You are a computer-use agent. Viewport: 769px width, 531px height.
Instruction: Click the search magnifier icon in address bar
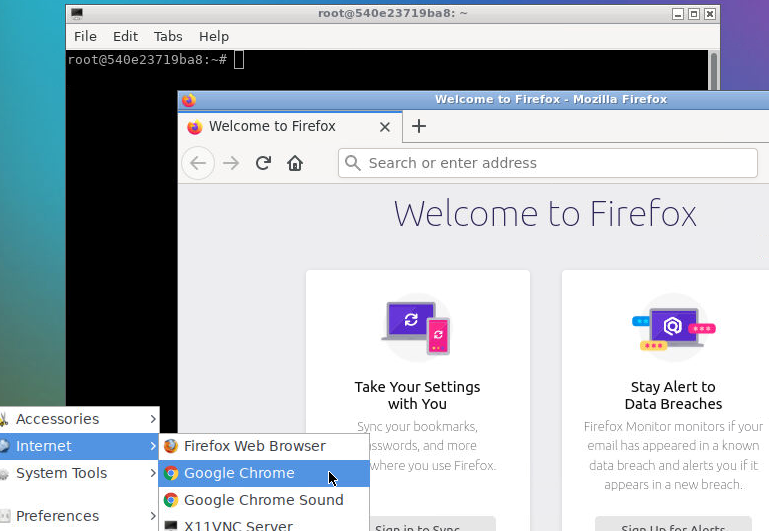point(353,163)
